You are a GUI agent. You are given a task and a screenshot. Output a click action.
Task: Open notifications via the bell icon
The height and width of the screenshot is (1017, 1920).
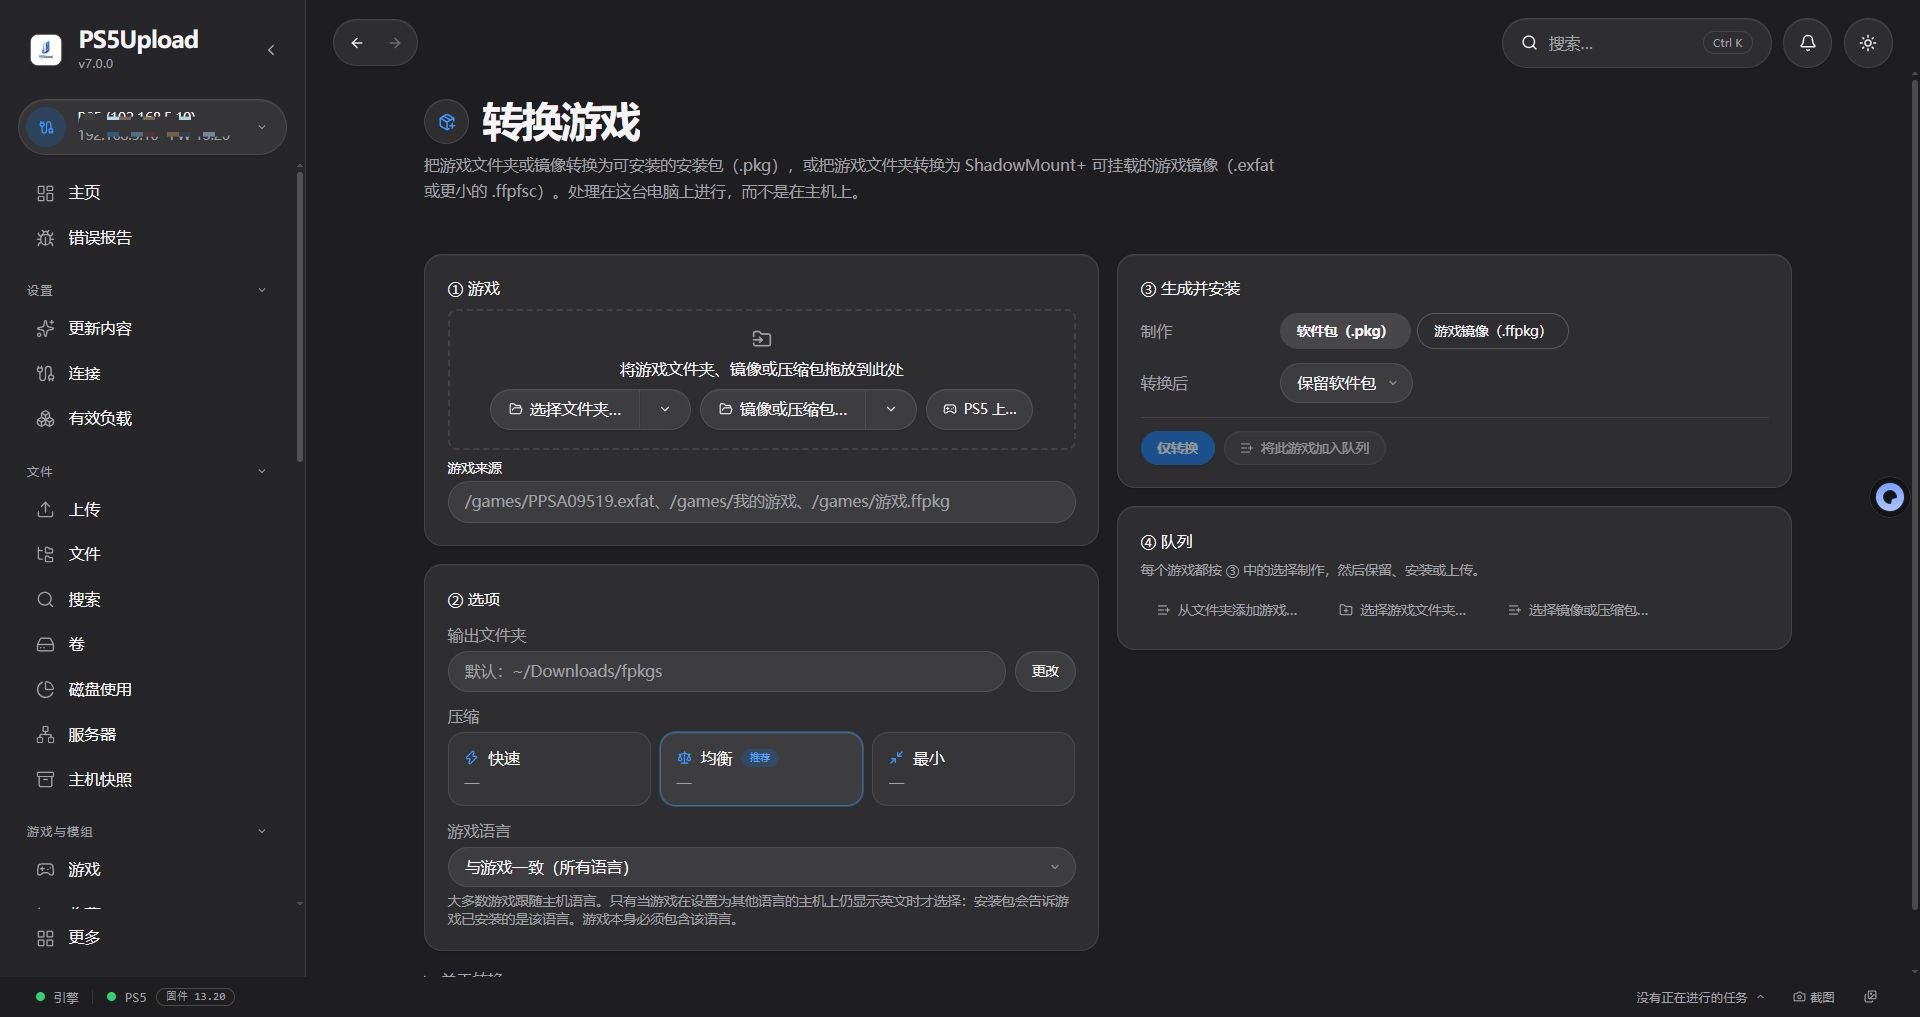[x=1808, y=43]
